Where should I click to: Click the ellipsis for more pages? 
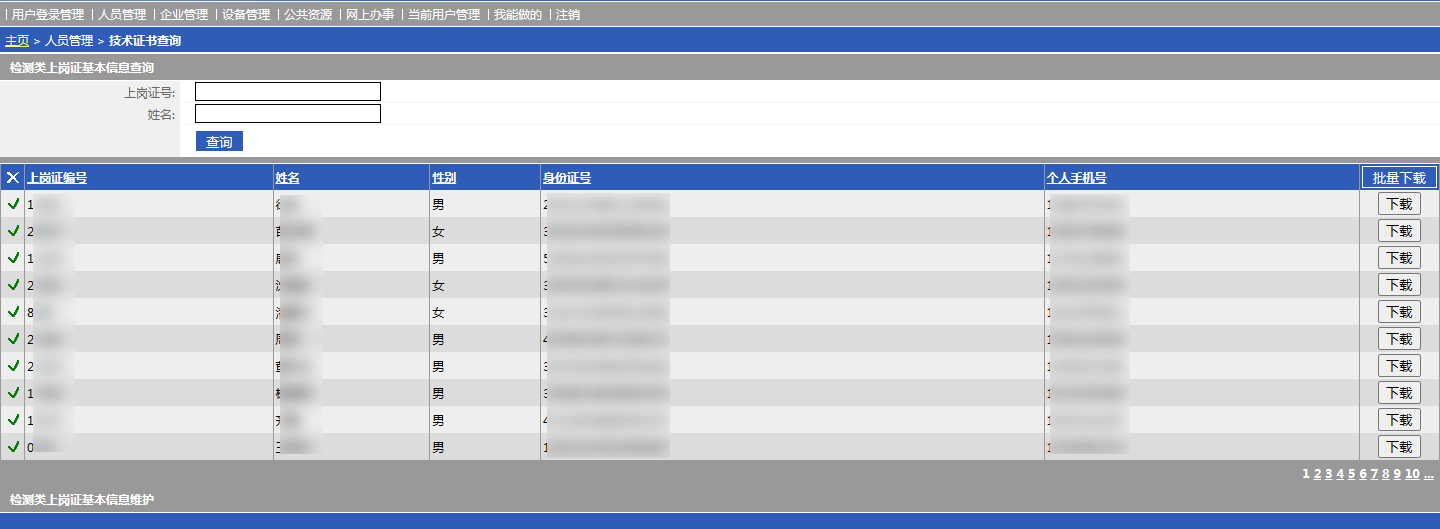[x=1428, y=474]
